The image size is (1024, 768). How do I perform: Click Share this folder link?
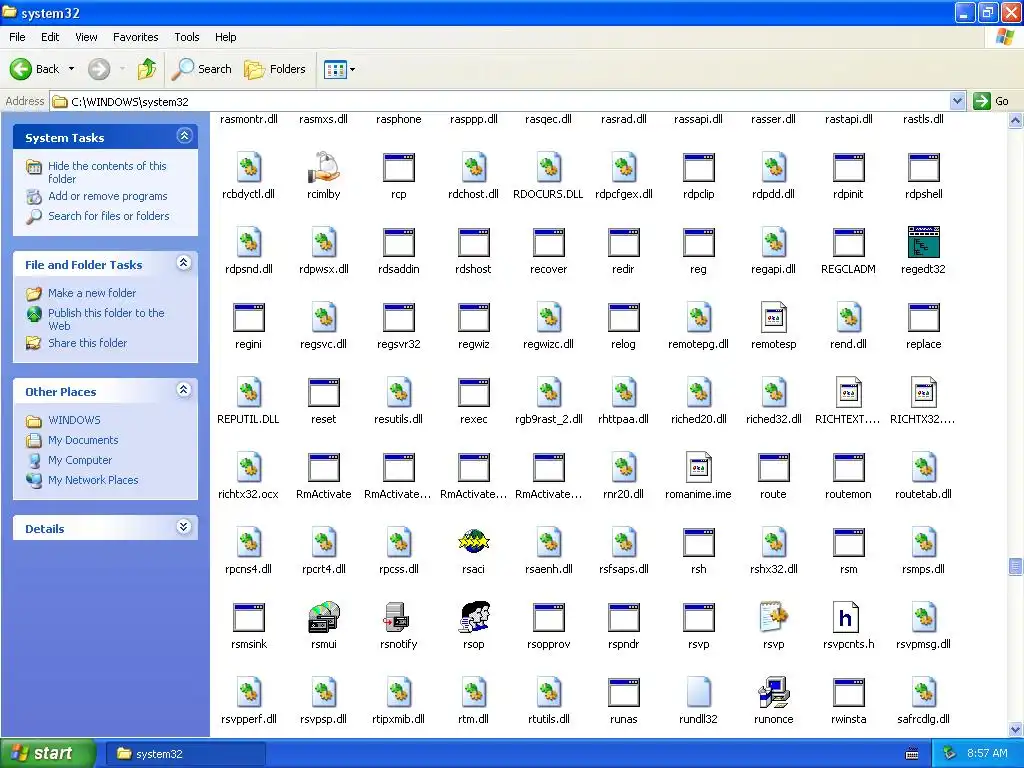pos(88,343)
